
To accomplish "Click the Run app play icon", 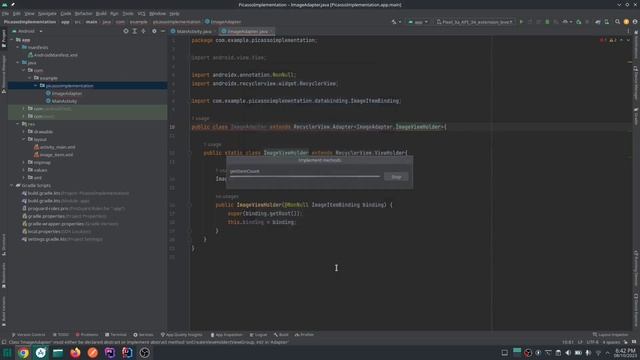I will click(521, 22).
